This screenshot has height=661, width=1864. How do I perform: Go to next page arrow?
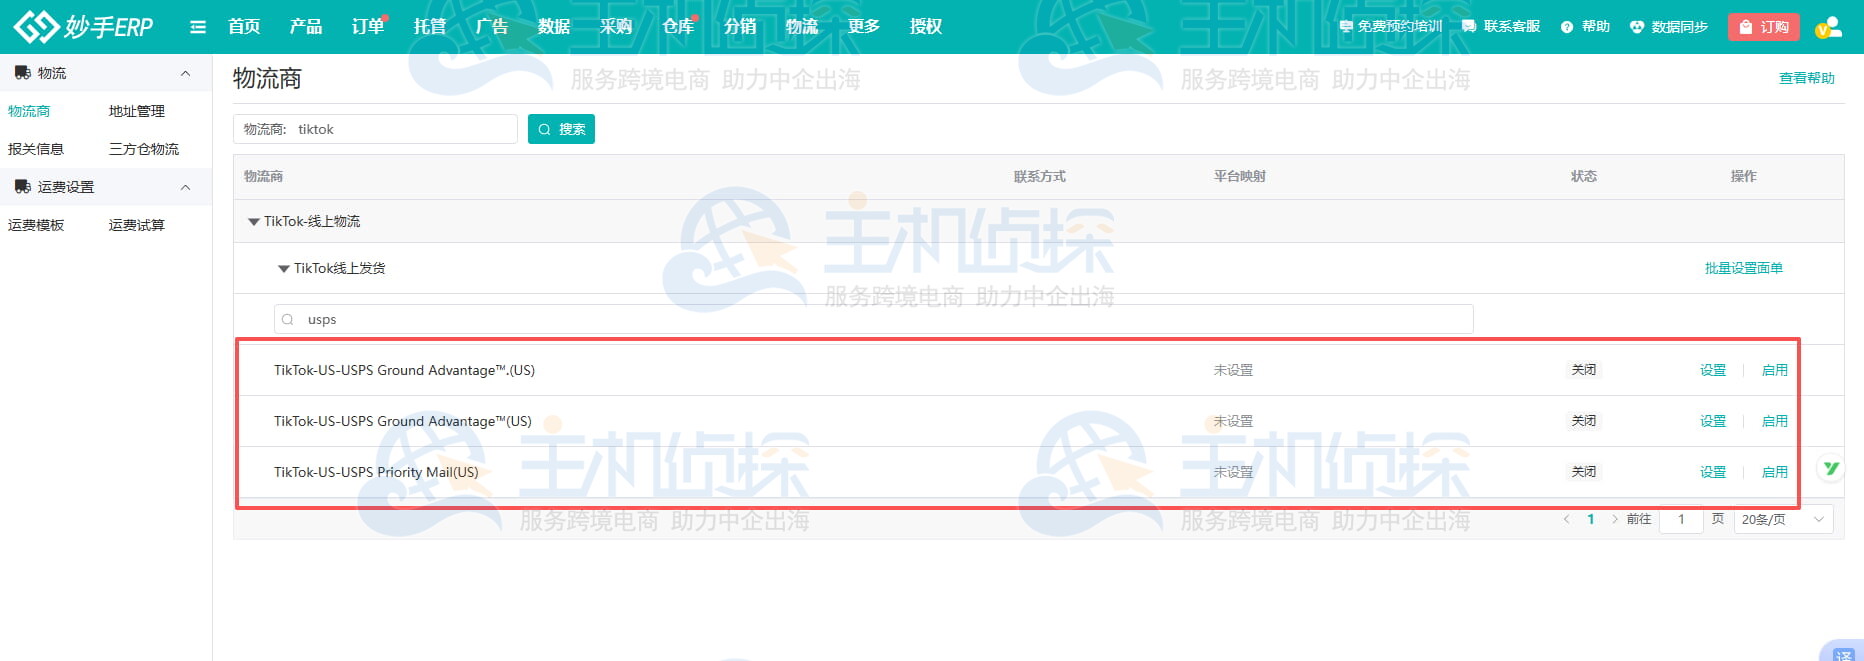click(x=1614, y=519)
